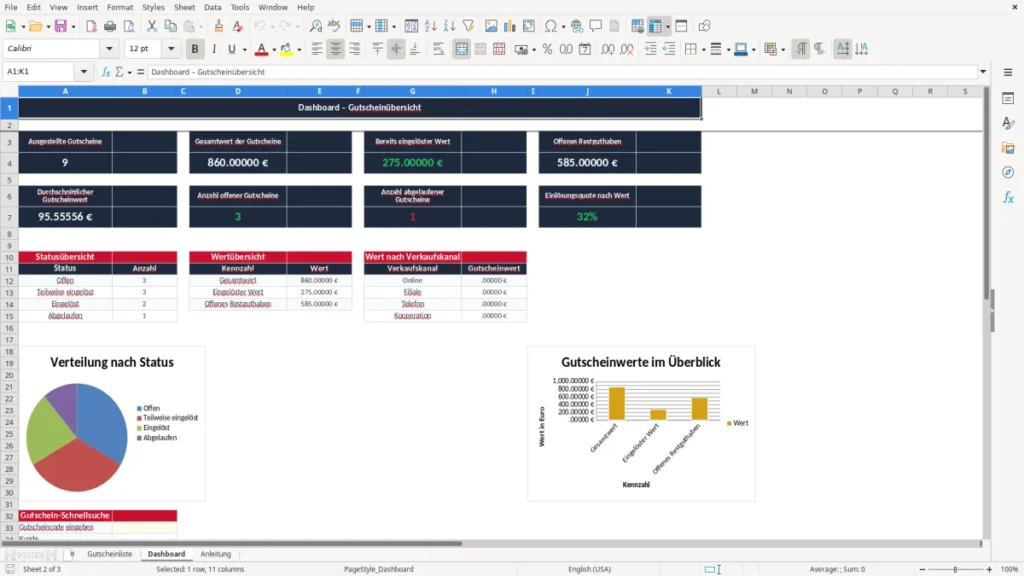The image size is (1024, 576).
Task: Click the zoom in plus button
Action: pyautogui.click(x=989, y=569)
